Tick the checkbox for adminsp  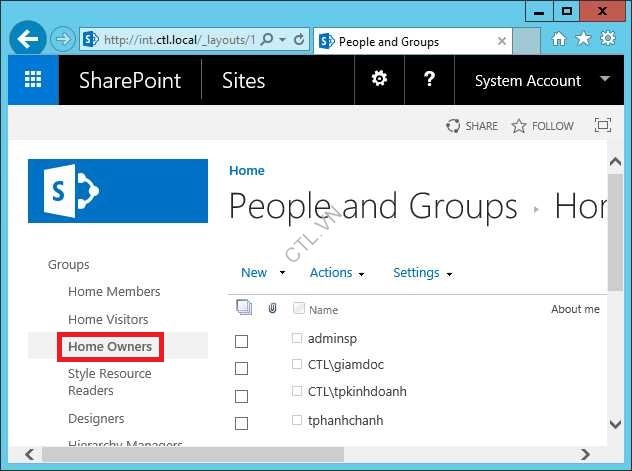point(241,341)
